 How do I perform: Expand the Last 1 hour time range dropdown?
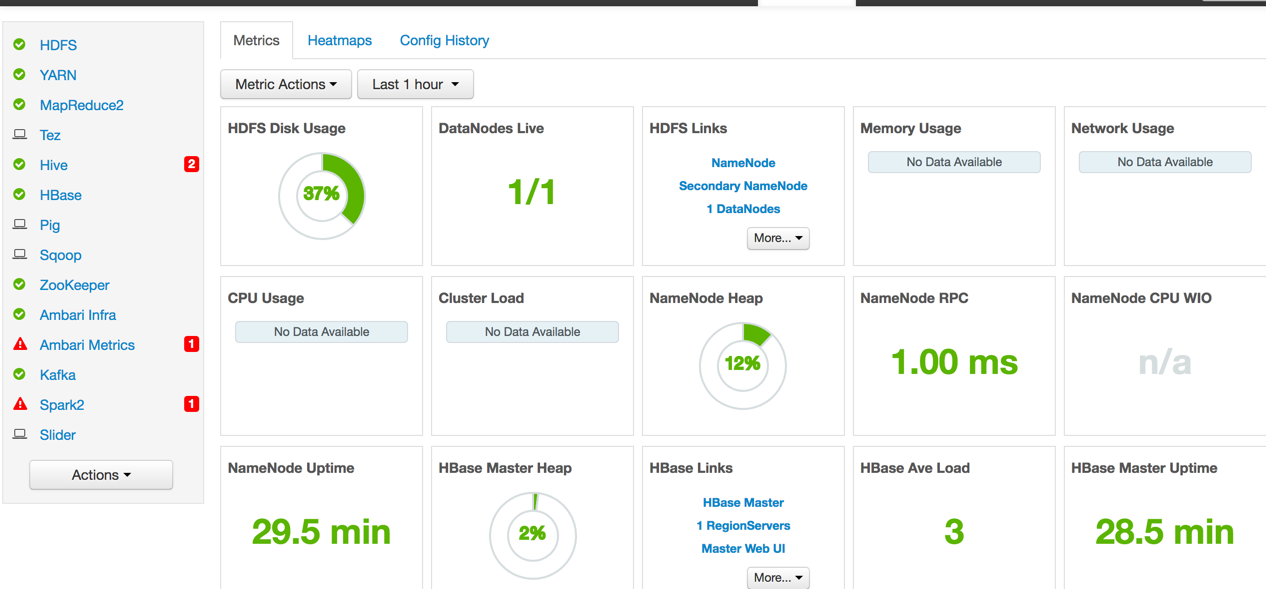415,85
